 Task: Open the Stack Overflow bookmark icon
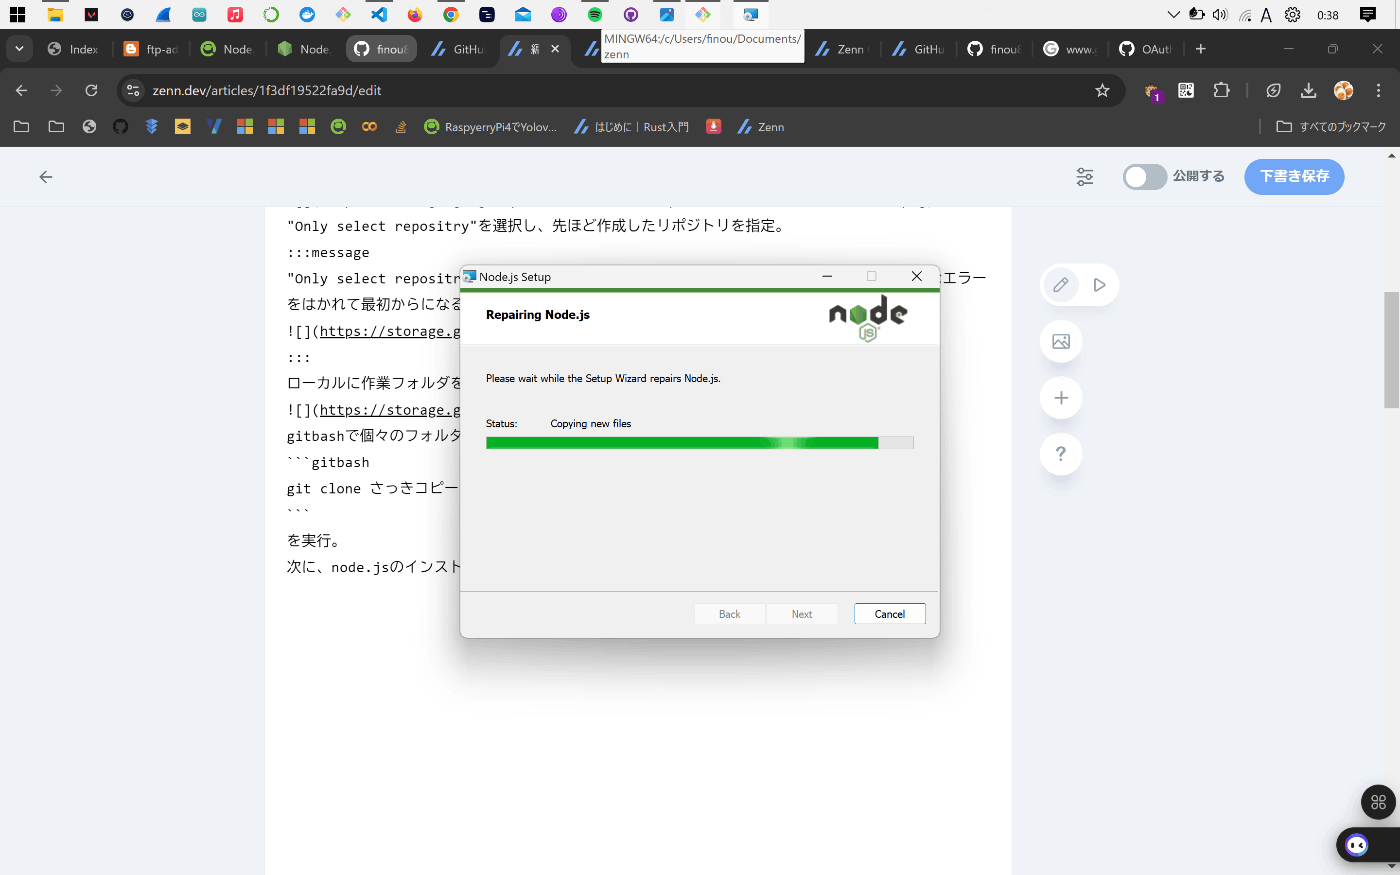[x=401, y=127]
